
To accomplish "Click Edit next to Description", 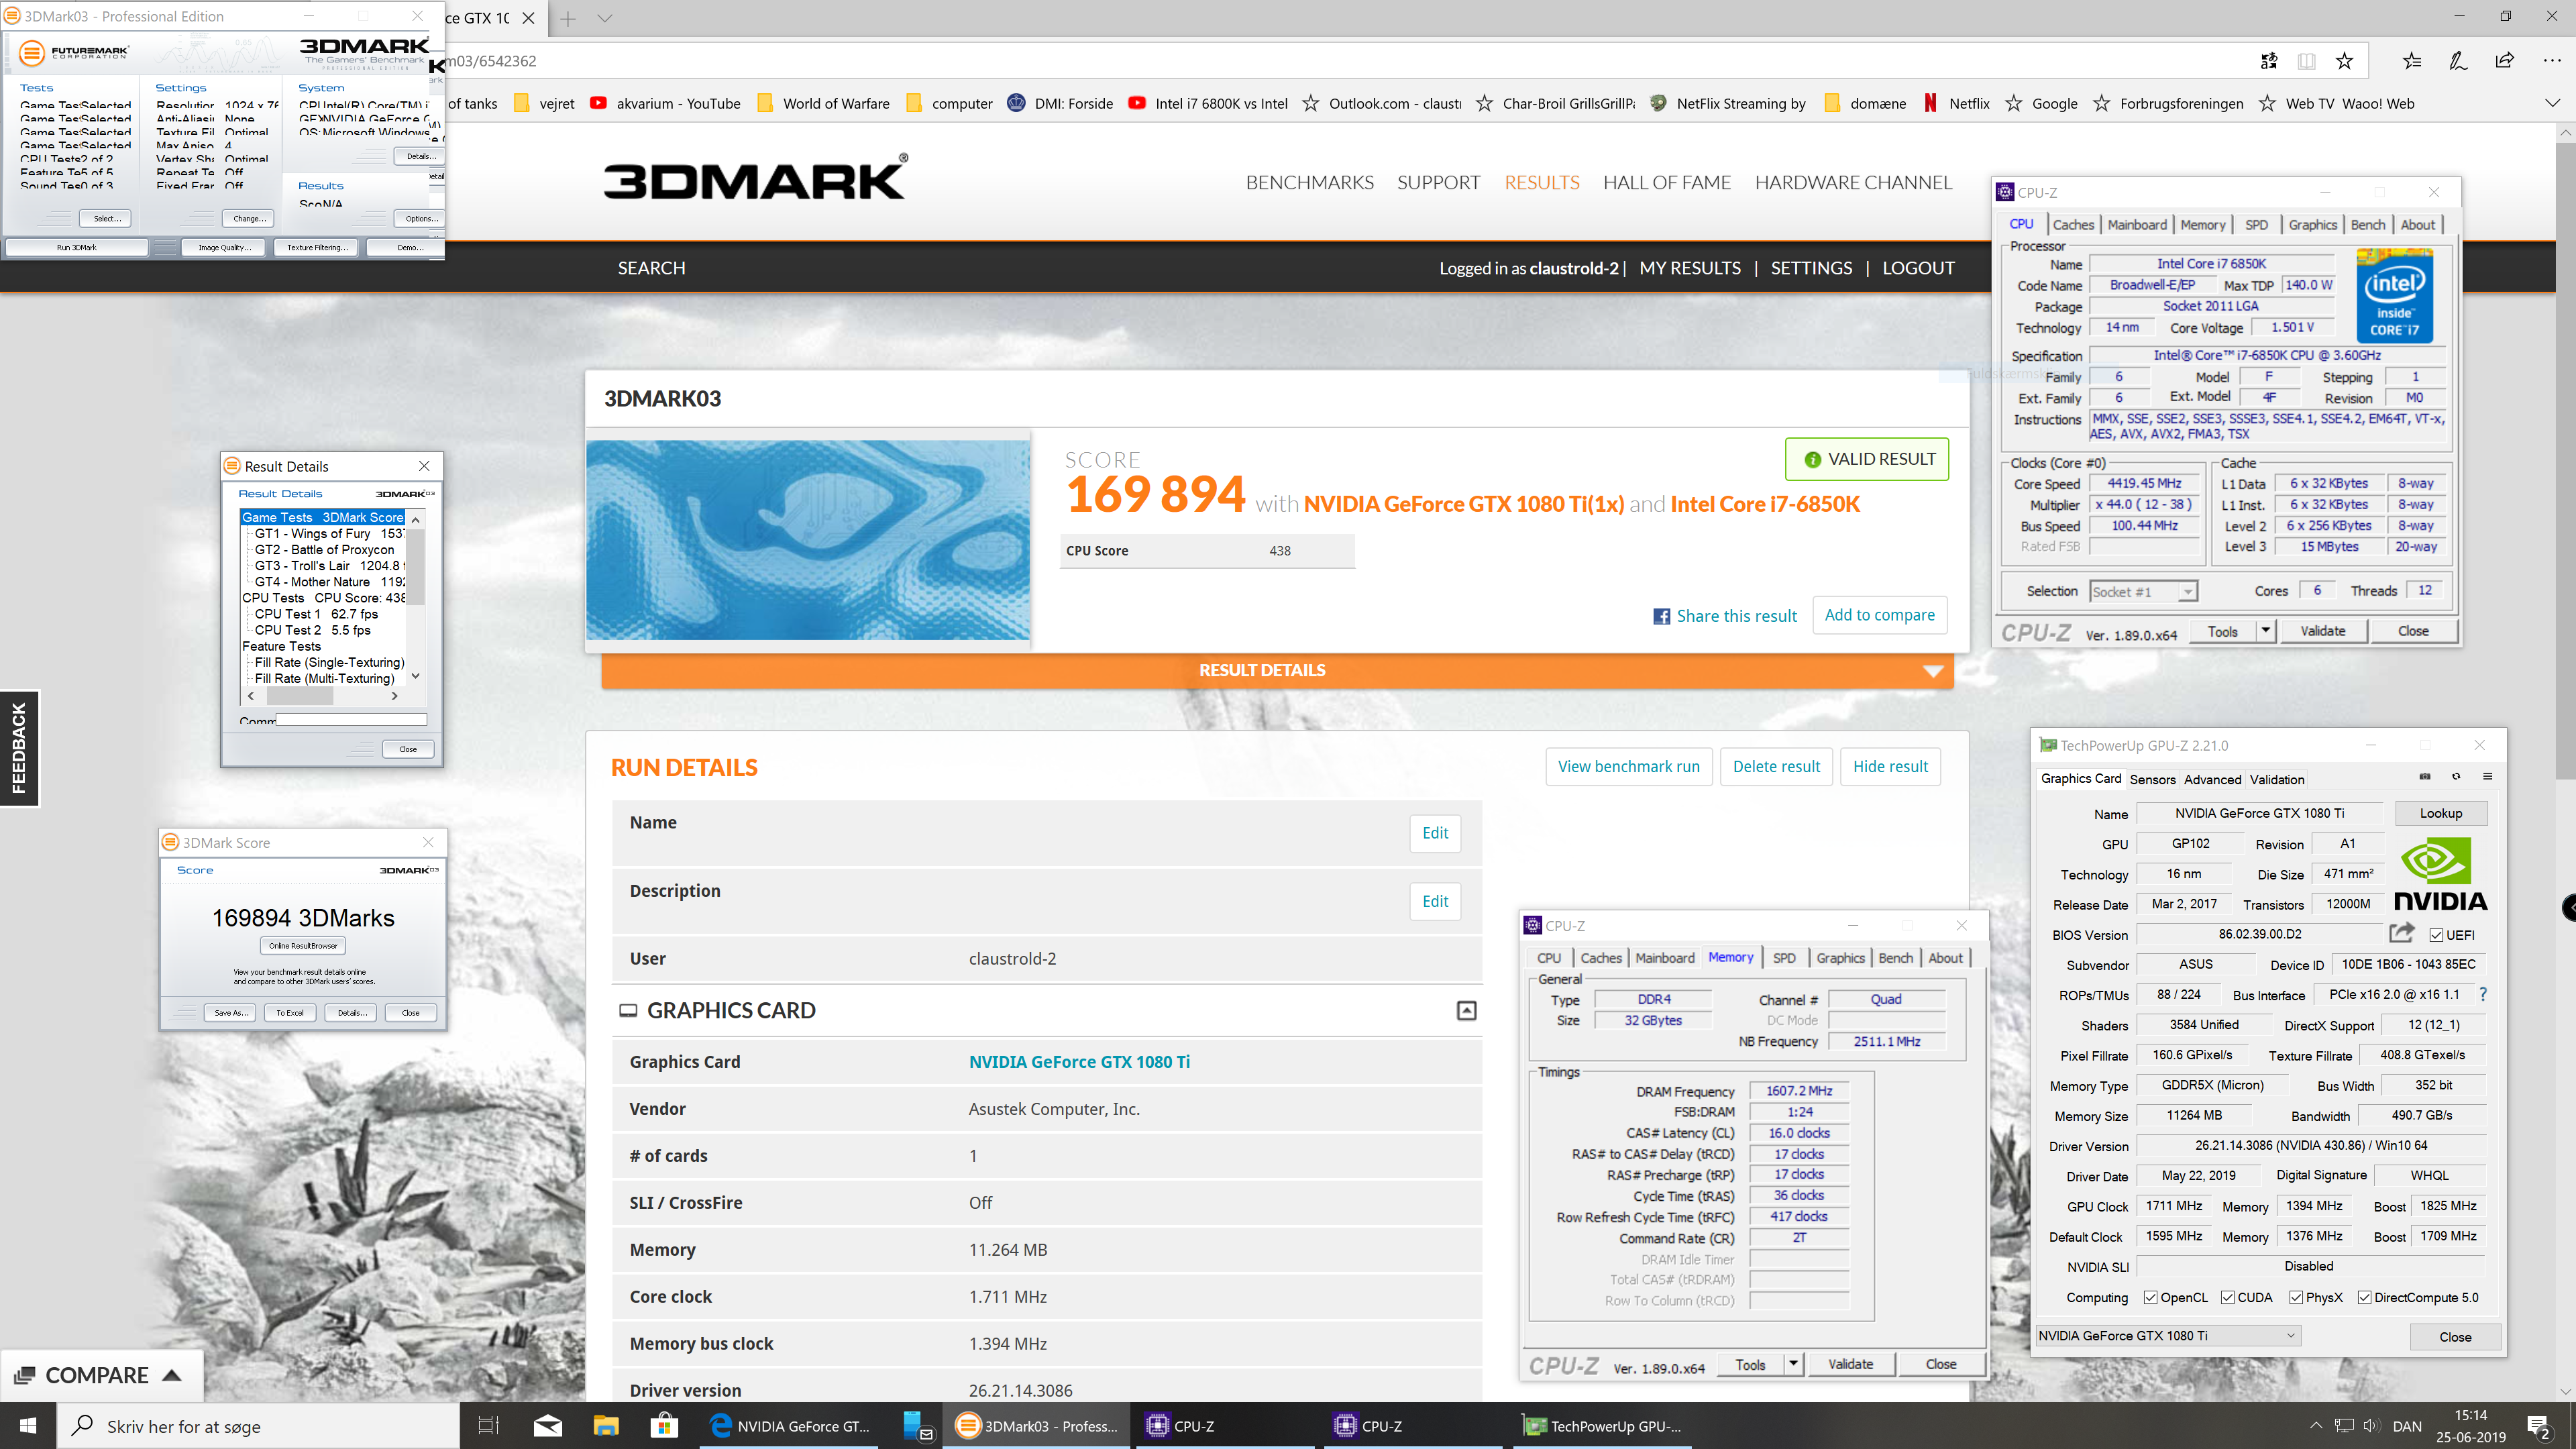I will 1435,901.
